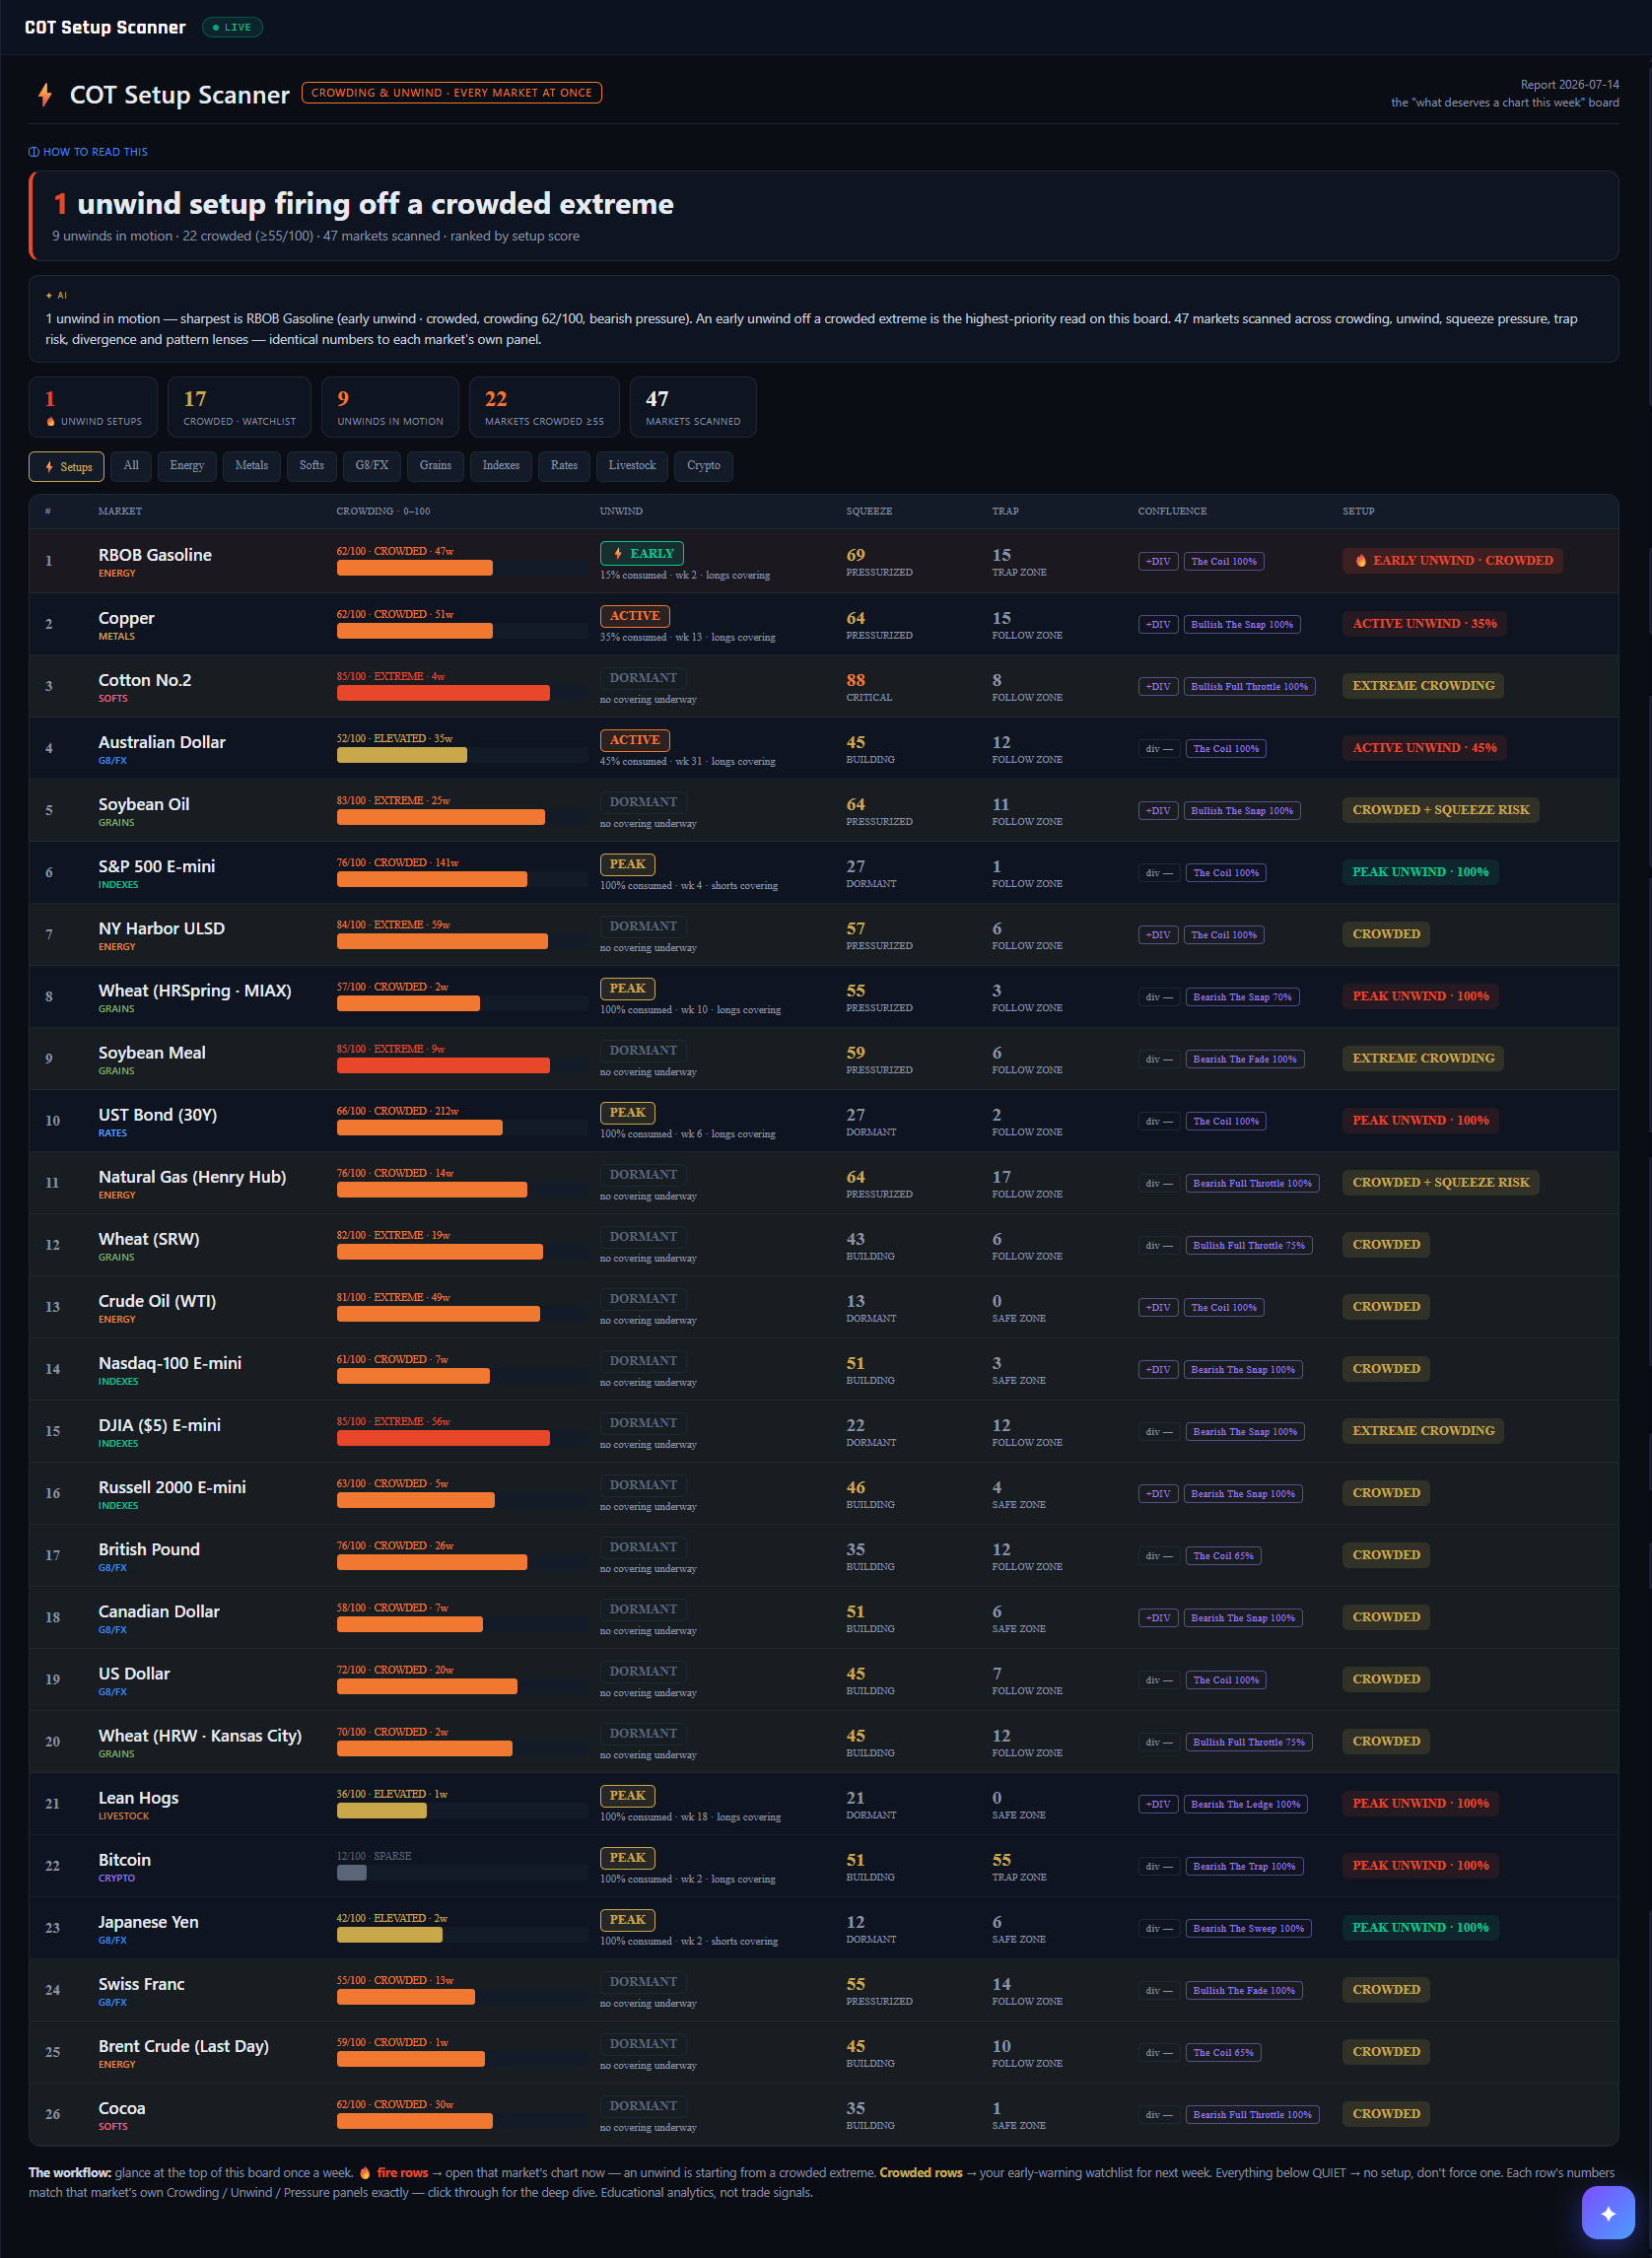Image resolution: width=1652 pixels, height=2258 pixels.
Task: Click the Crowding & Unwind tagline badge
Action: click(451, 93)
